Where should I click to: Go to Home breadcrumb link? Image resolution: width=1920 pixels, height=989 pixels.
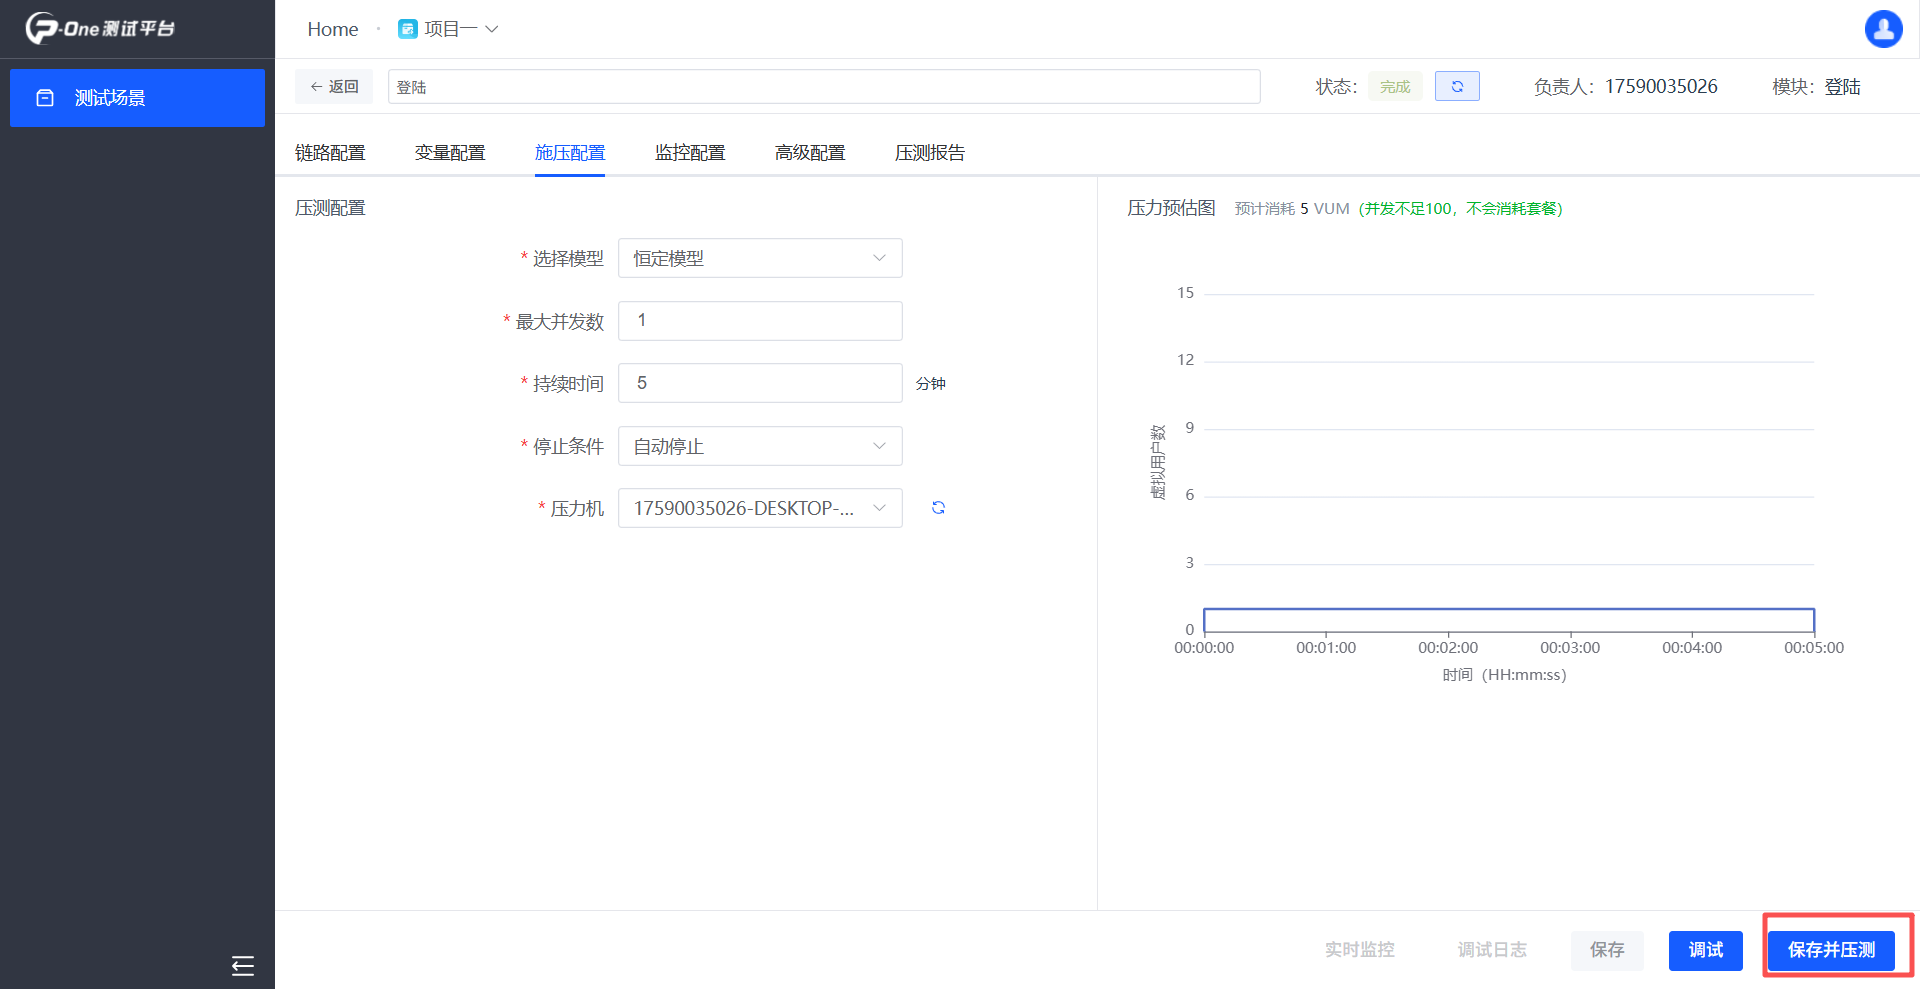[333, 29]
